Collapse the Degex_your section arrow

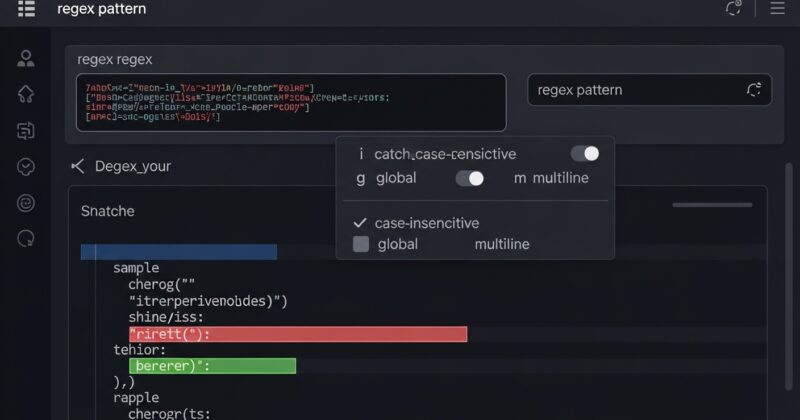pyautogui.click(x=78, y=166)
